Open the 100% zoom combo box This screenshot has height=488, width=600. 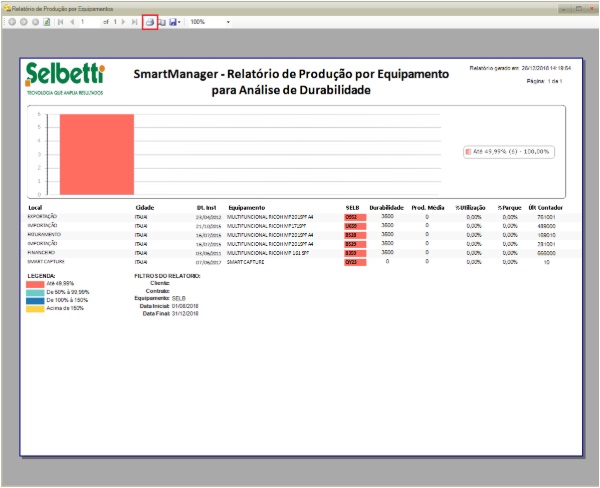point(210,22)
